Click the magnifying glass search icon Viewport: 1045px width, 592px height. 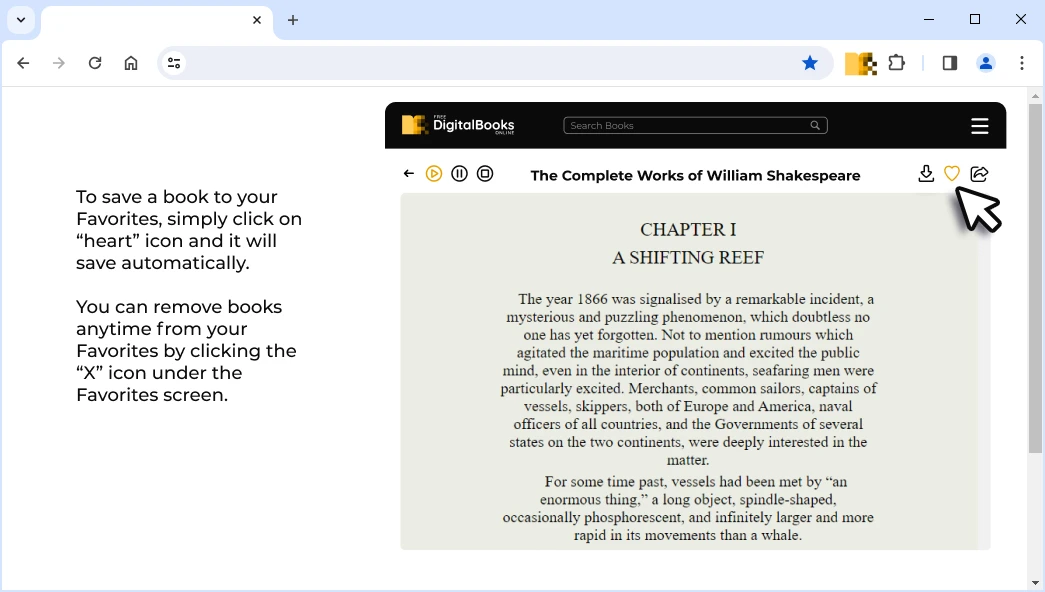pos(815,126)
